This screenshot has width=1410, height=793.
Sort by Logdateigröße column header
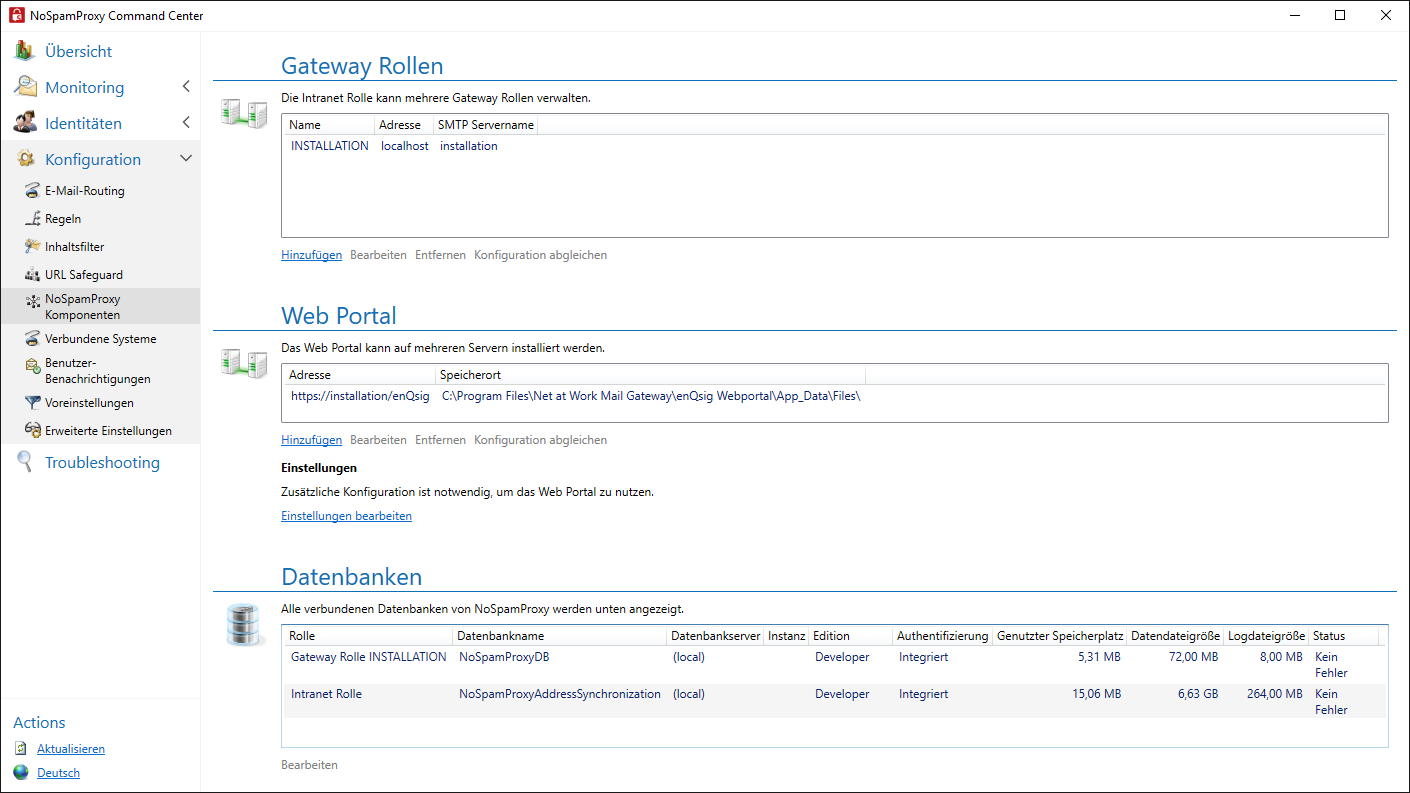click(1266, 636)
